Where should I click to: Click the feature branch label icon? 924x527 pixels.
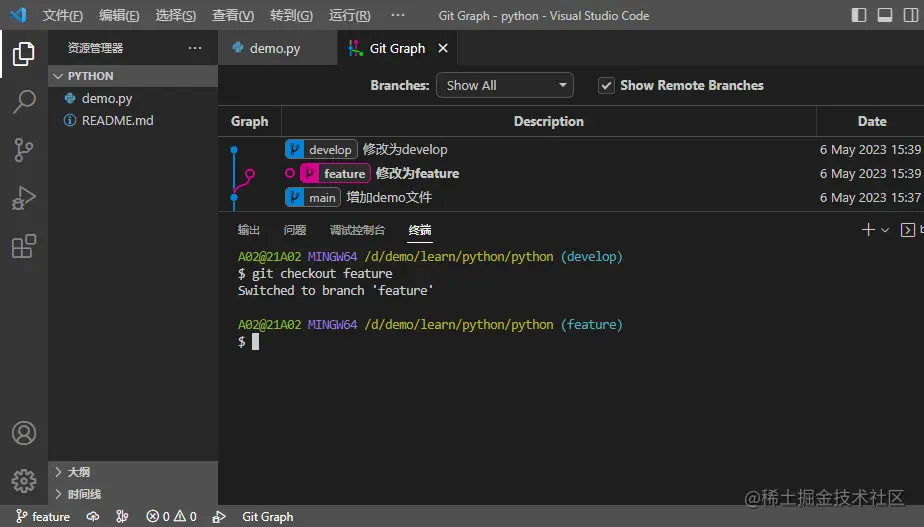309,173
